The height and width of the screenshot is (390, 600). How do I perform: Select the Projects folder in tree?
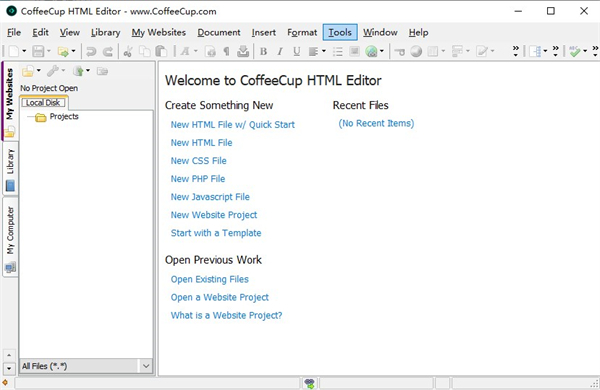pos(64,116)
